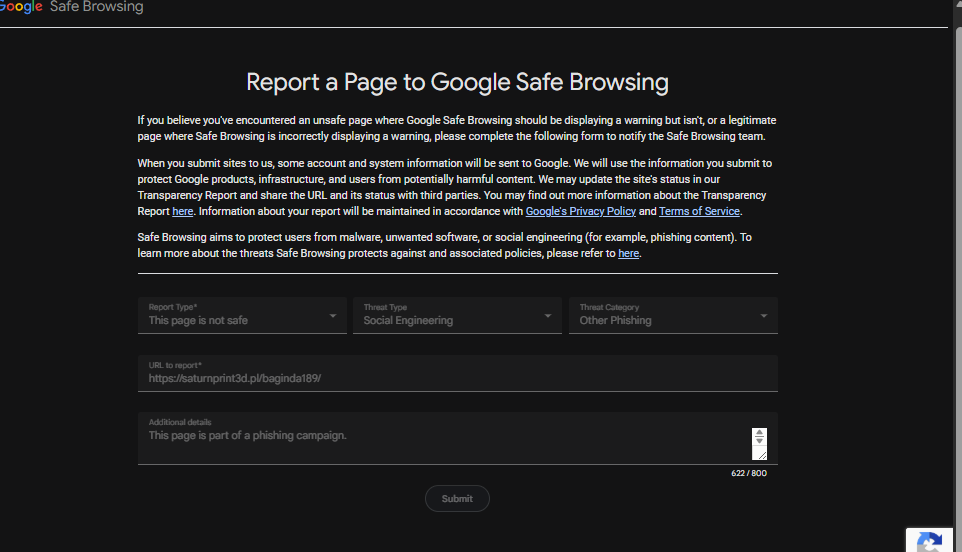Click the text area scroll up arrow
962x552 pixels.
click(760, 432)
